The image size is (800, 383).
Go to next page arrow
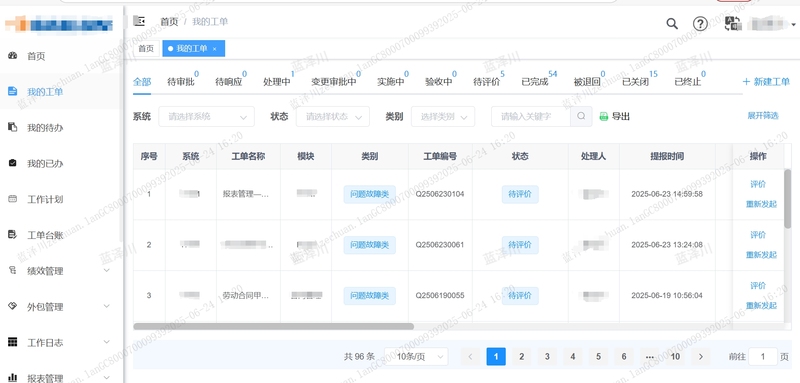click(701, 356)
